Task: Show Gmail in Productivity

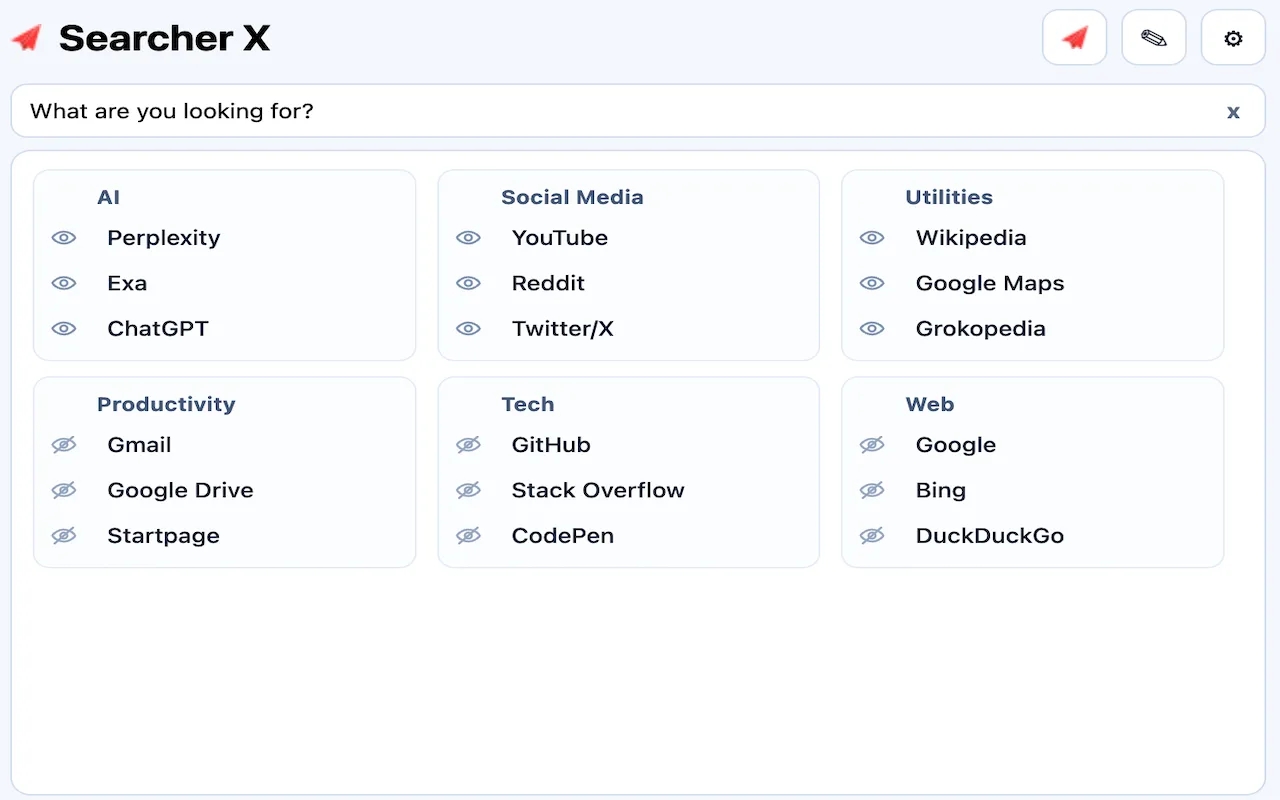Action: click(x=64, y=445)
